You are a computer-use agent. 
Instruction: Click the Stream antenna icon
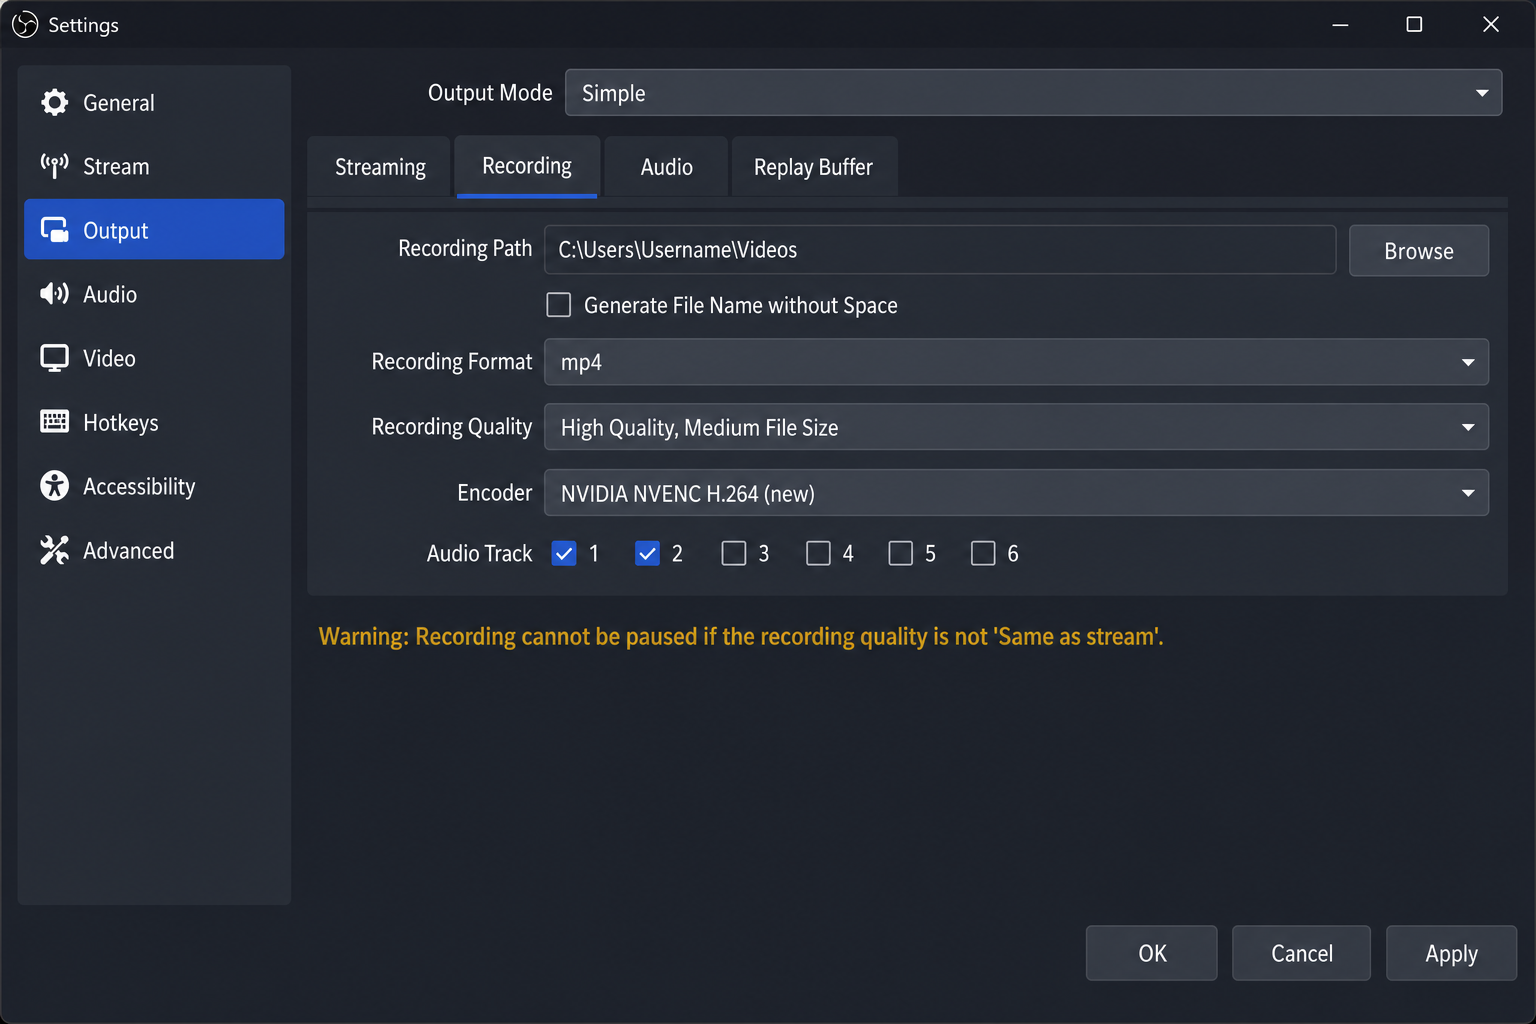tap(54, 166)
